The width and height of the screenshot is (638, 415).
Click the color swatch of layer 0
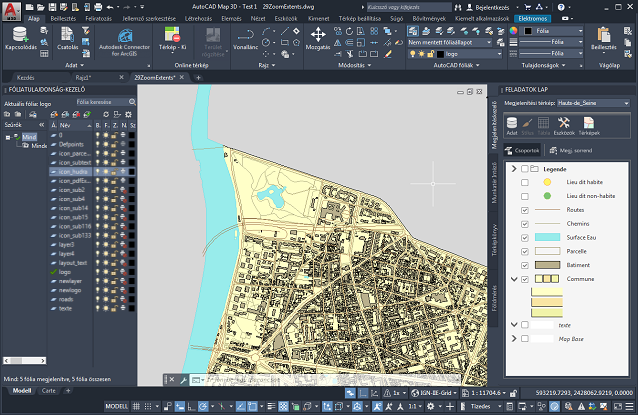[131, 135]
